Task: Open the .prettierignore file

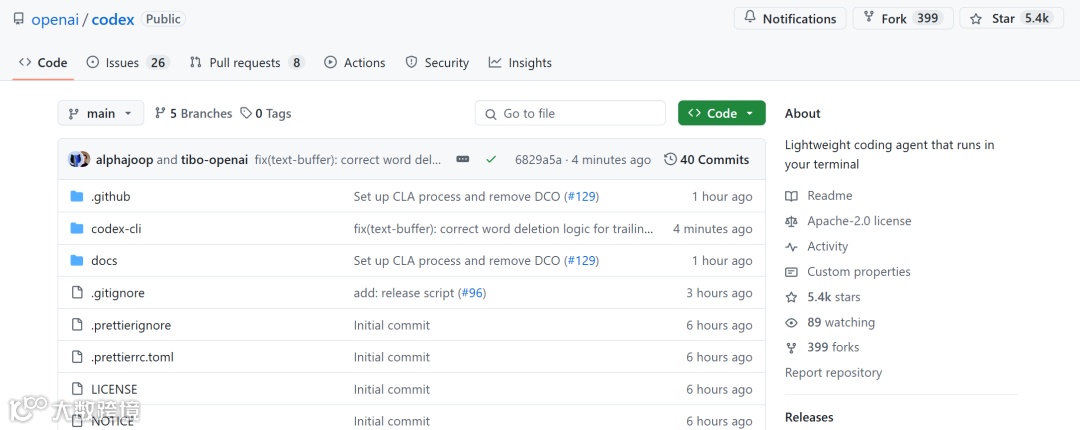Action: pyautogui.click(x=131, y=325)
